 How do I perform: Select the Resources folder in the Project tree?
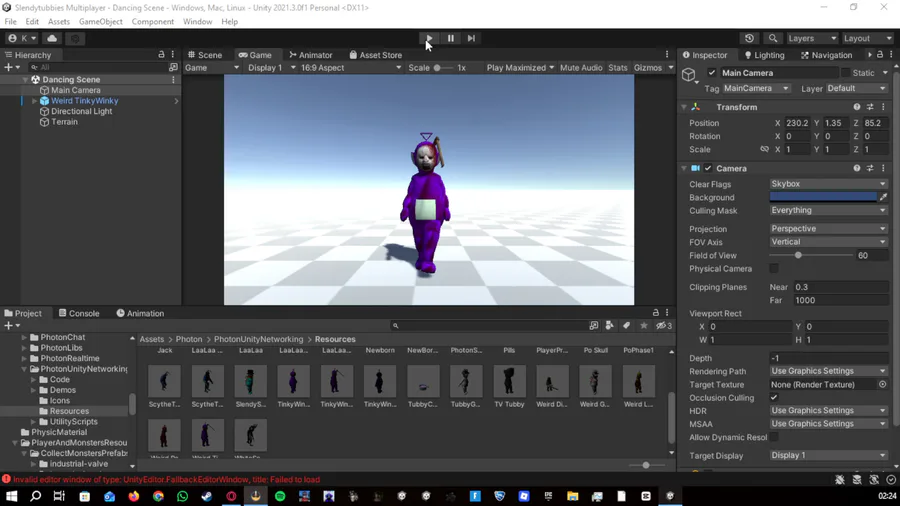click(69, 411)
